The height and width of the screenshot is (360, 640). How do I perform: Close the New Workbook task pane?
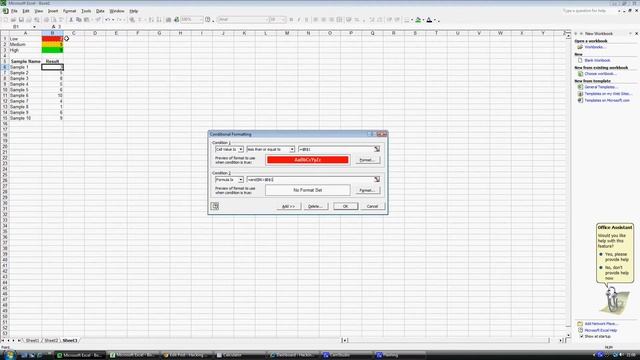click(x=636, y=33)
